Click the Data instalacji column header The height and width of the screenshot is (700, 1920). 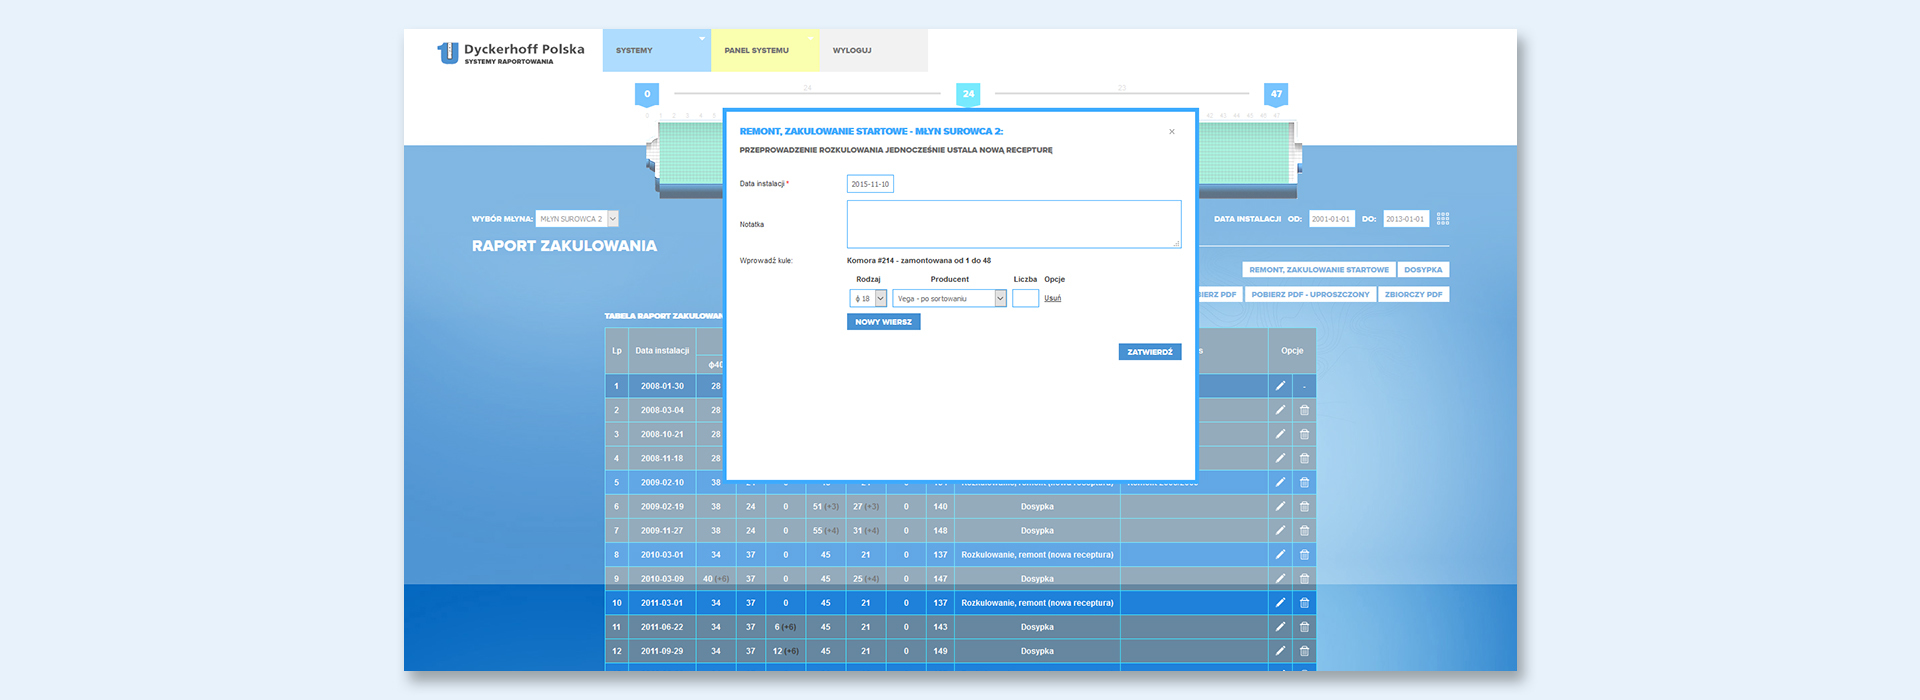point(662,351)
